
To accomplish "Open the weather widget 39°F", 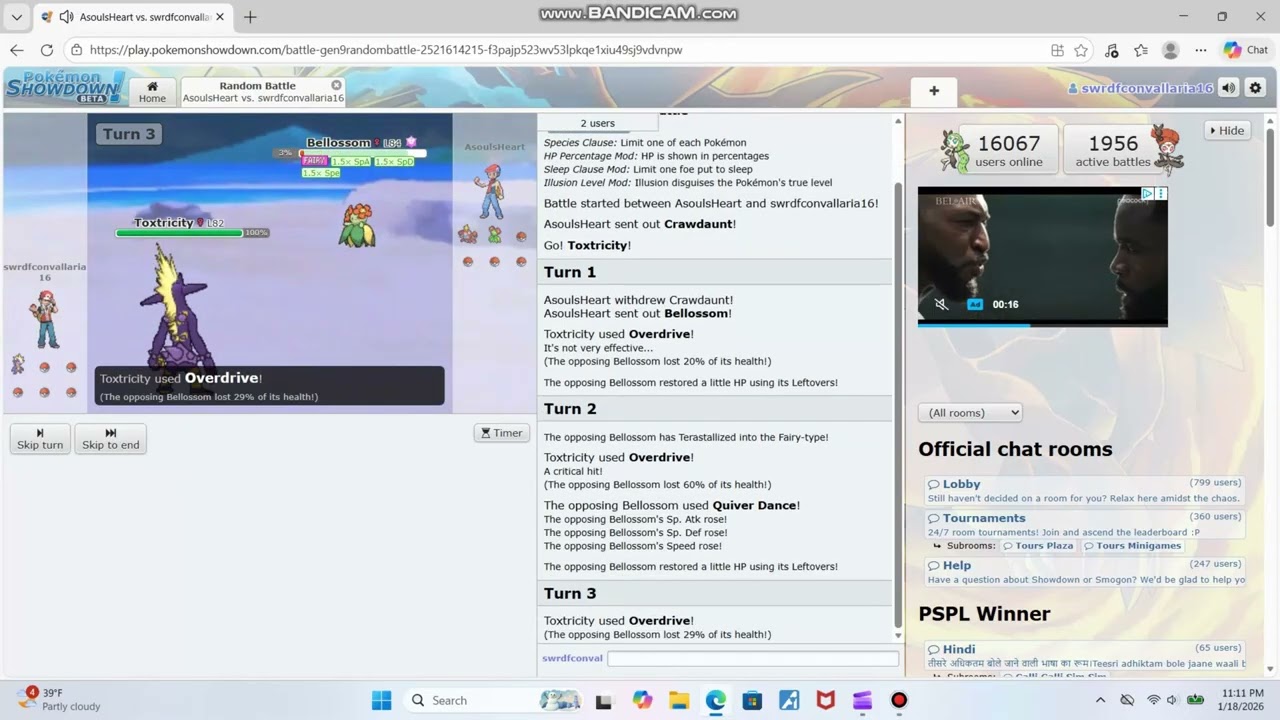I will [60, 699].
